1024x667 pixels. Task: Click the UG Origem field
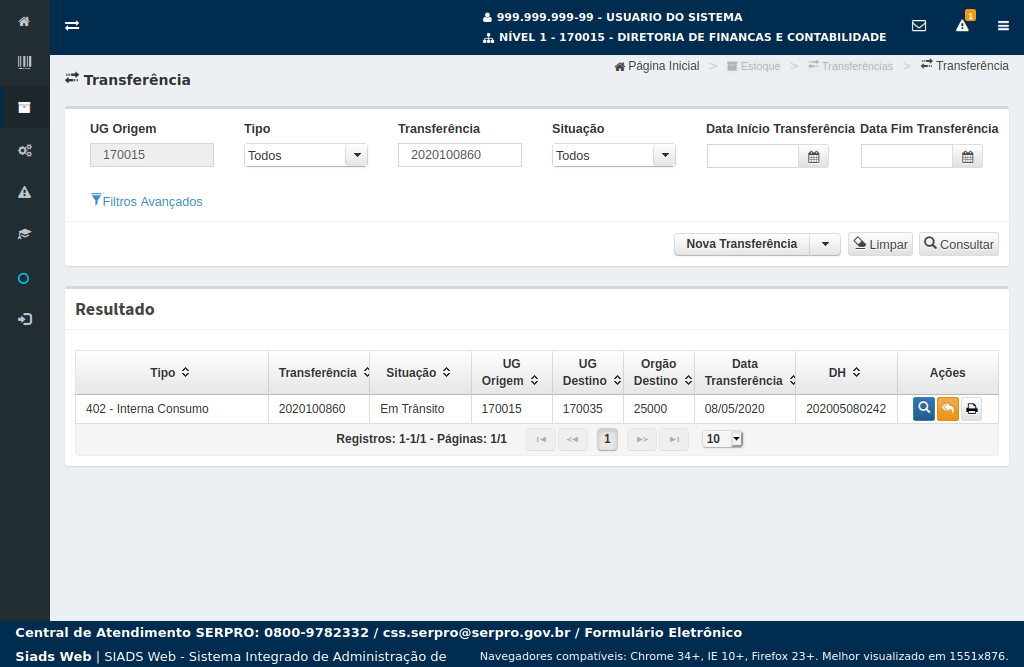tap(152, 155)
